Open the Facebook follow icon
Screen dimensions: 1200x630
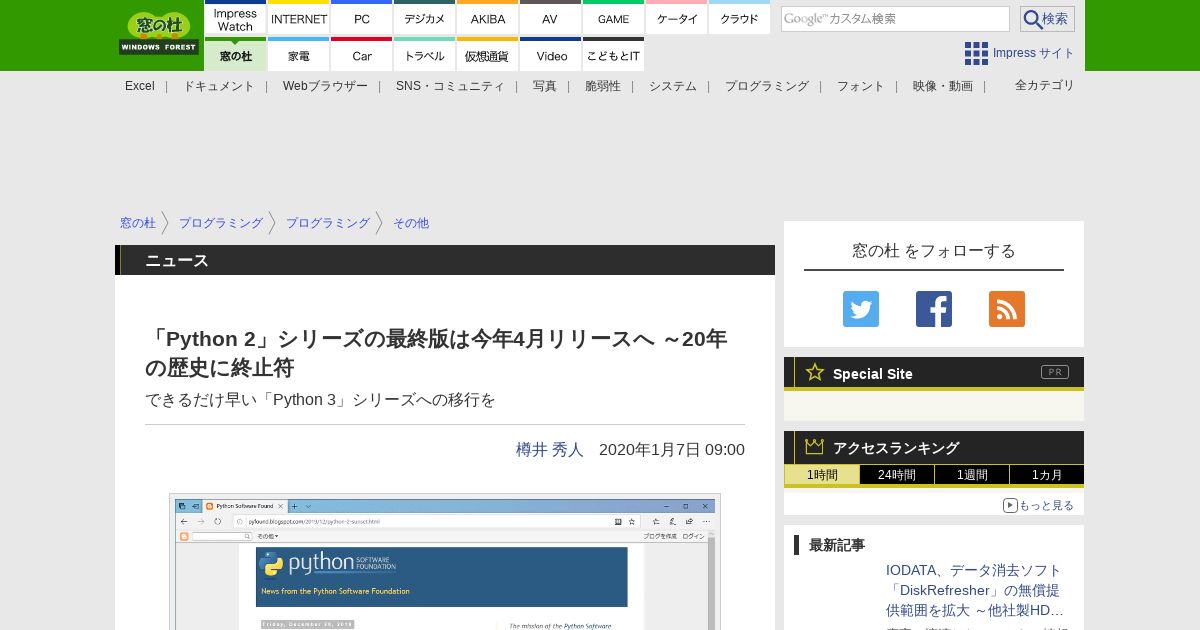click(x=934, y=309)
